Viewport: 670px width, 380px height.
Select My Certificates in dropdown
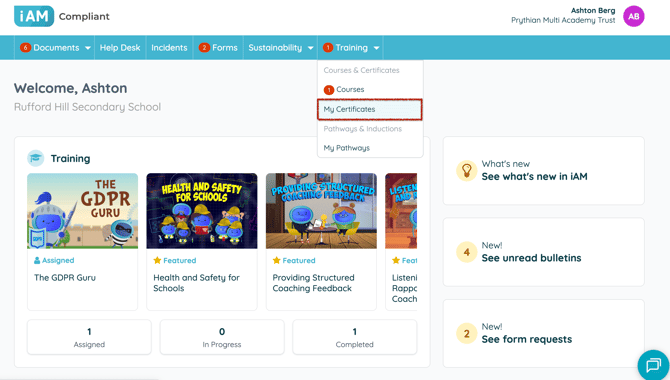point(370,109)
